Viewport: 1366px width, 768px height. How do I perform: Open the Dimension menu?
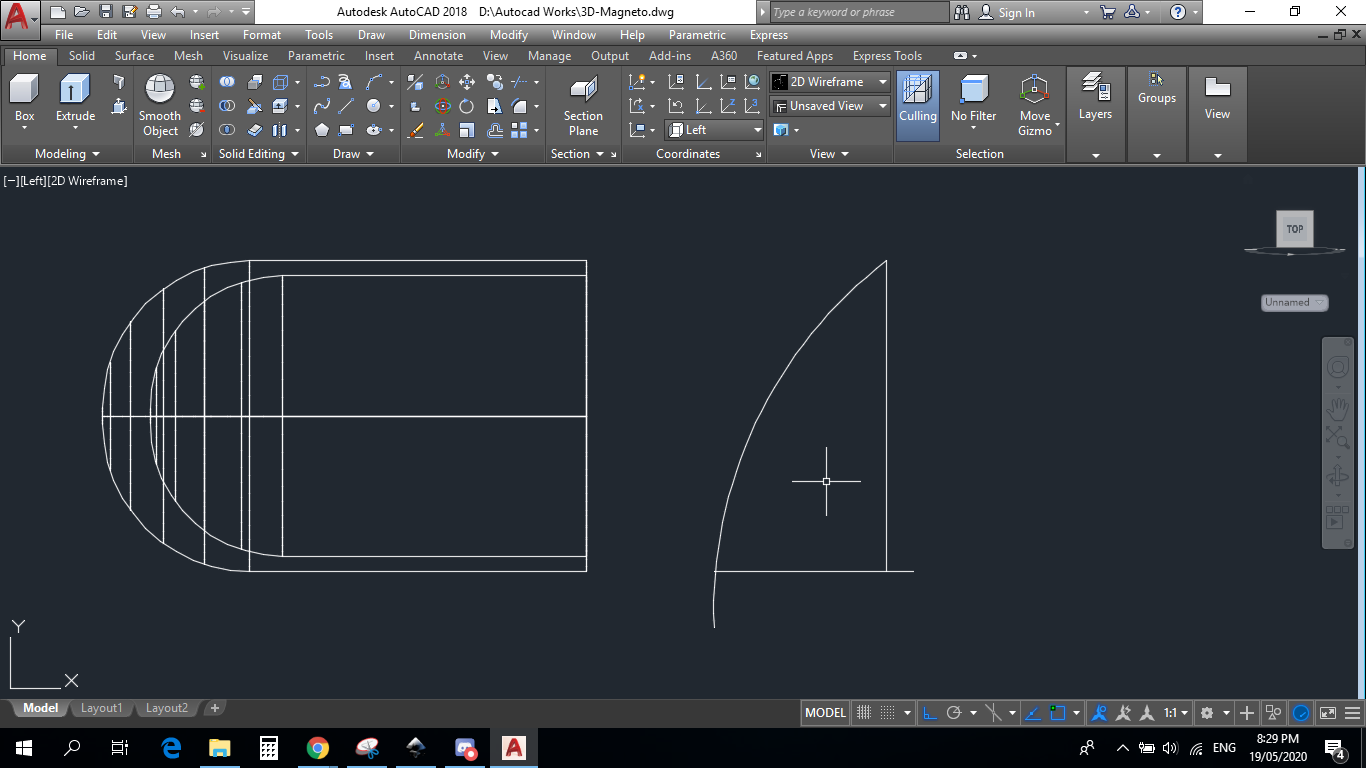tap(437, 35)
